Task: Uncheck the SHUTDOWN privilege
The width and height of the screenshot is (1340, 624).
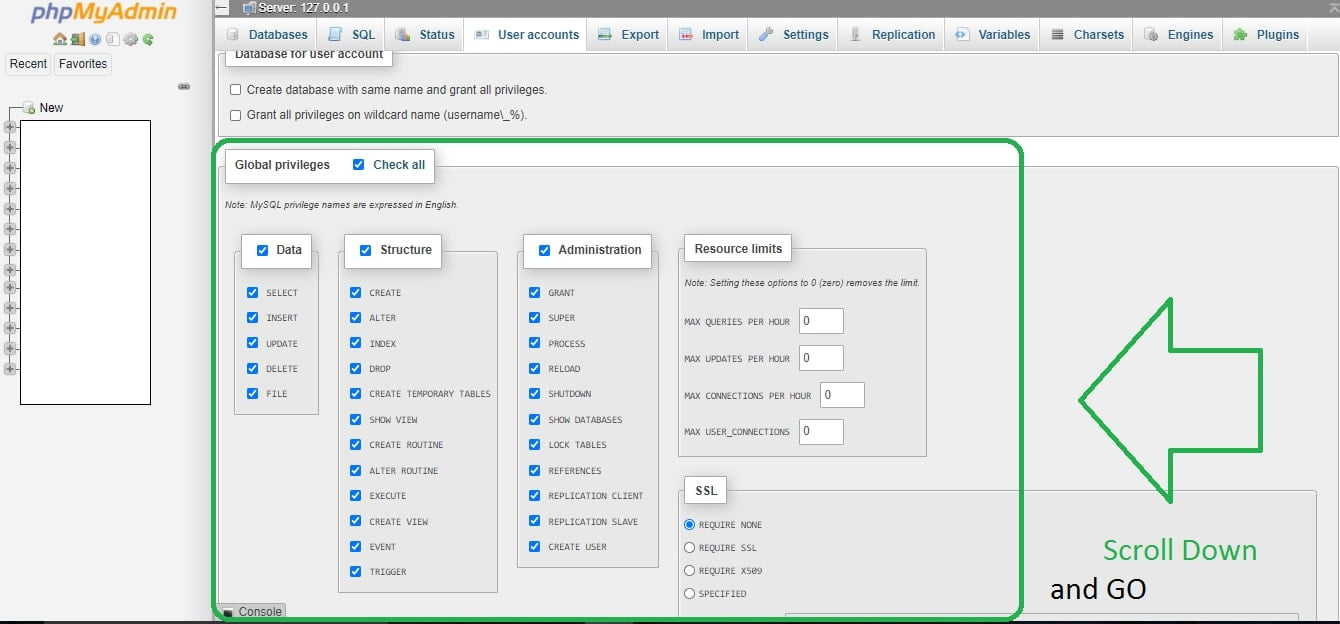Action: point(535,394)
